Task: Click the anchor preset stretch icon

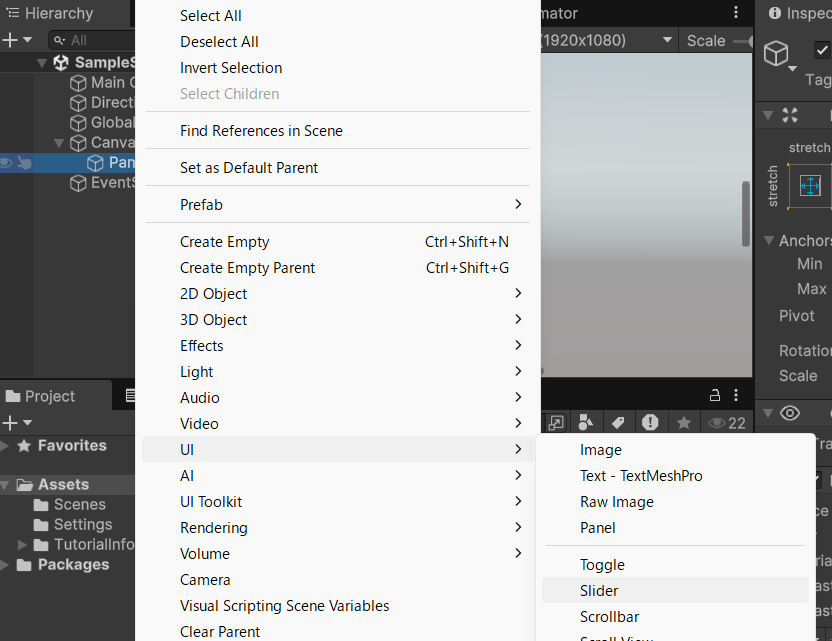Action: click(810, 186)
